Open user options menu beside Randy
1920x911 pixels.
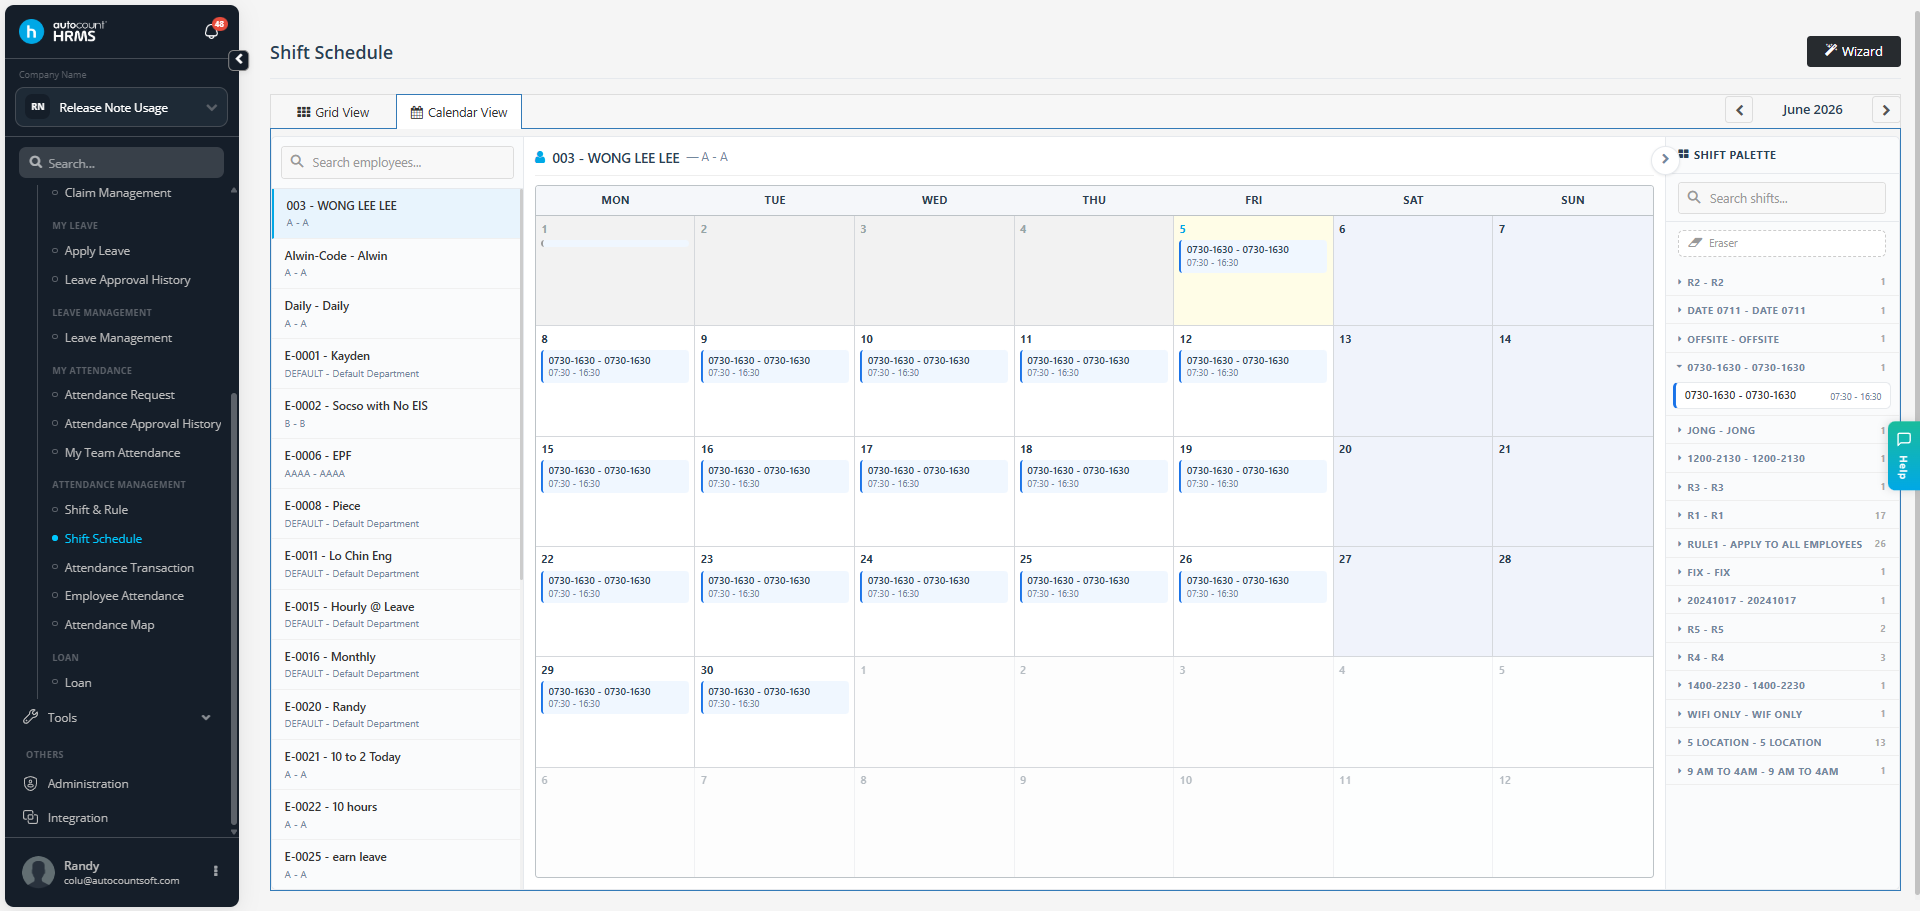coord(216,871)
